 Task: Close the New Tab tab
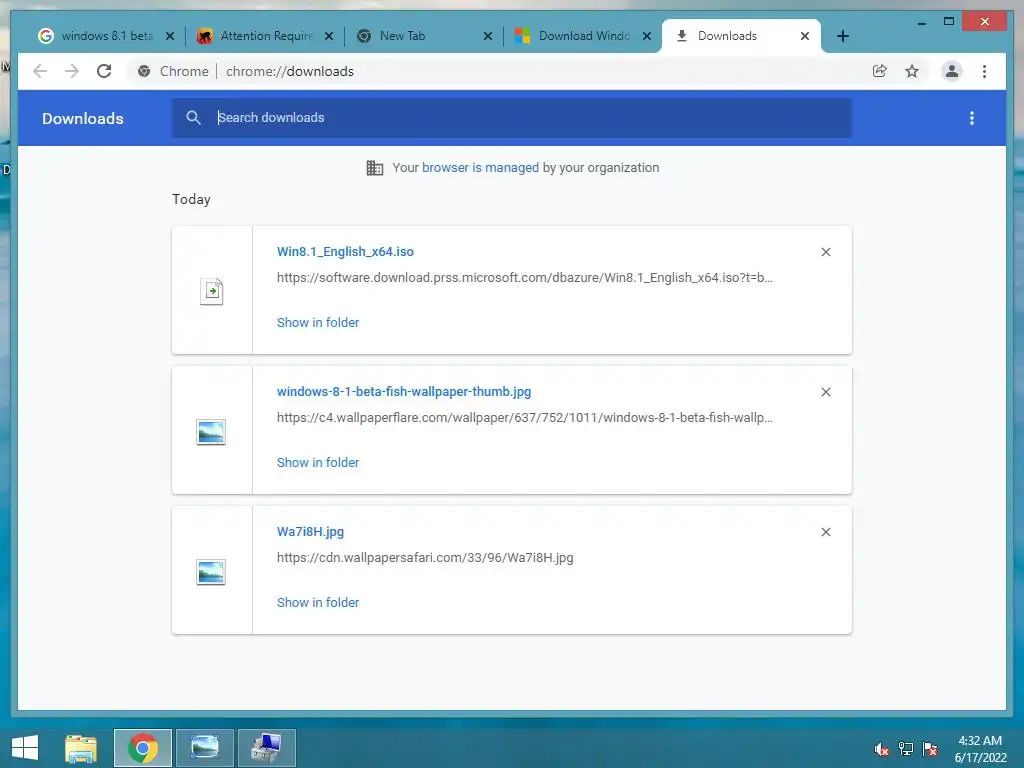(x=488, y=36)
